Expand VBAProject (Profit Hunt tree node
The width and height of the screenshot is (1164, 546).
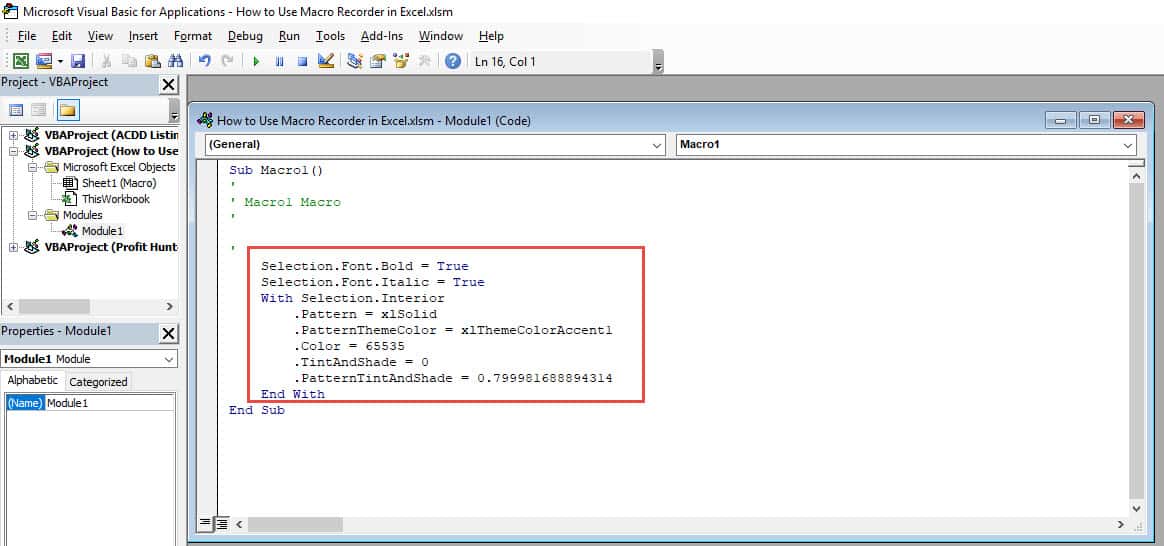coord(13,247)
